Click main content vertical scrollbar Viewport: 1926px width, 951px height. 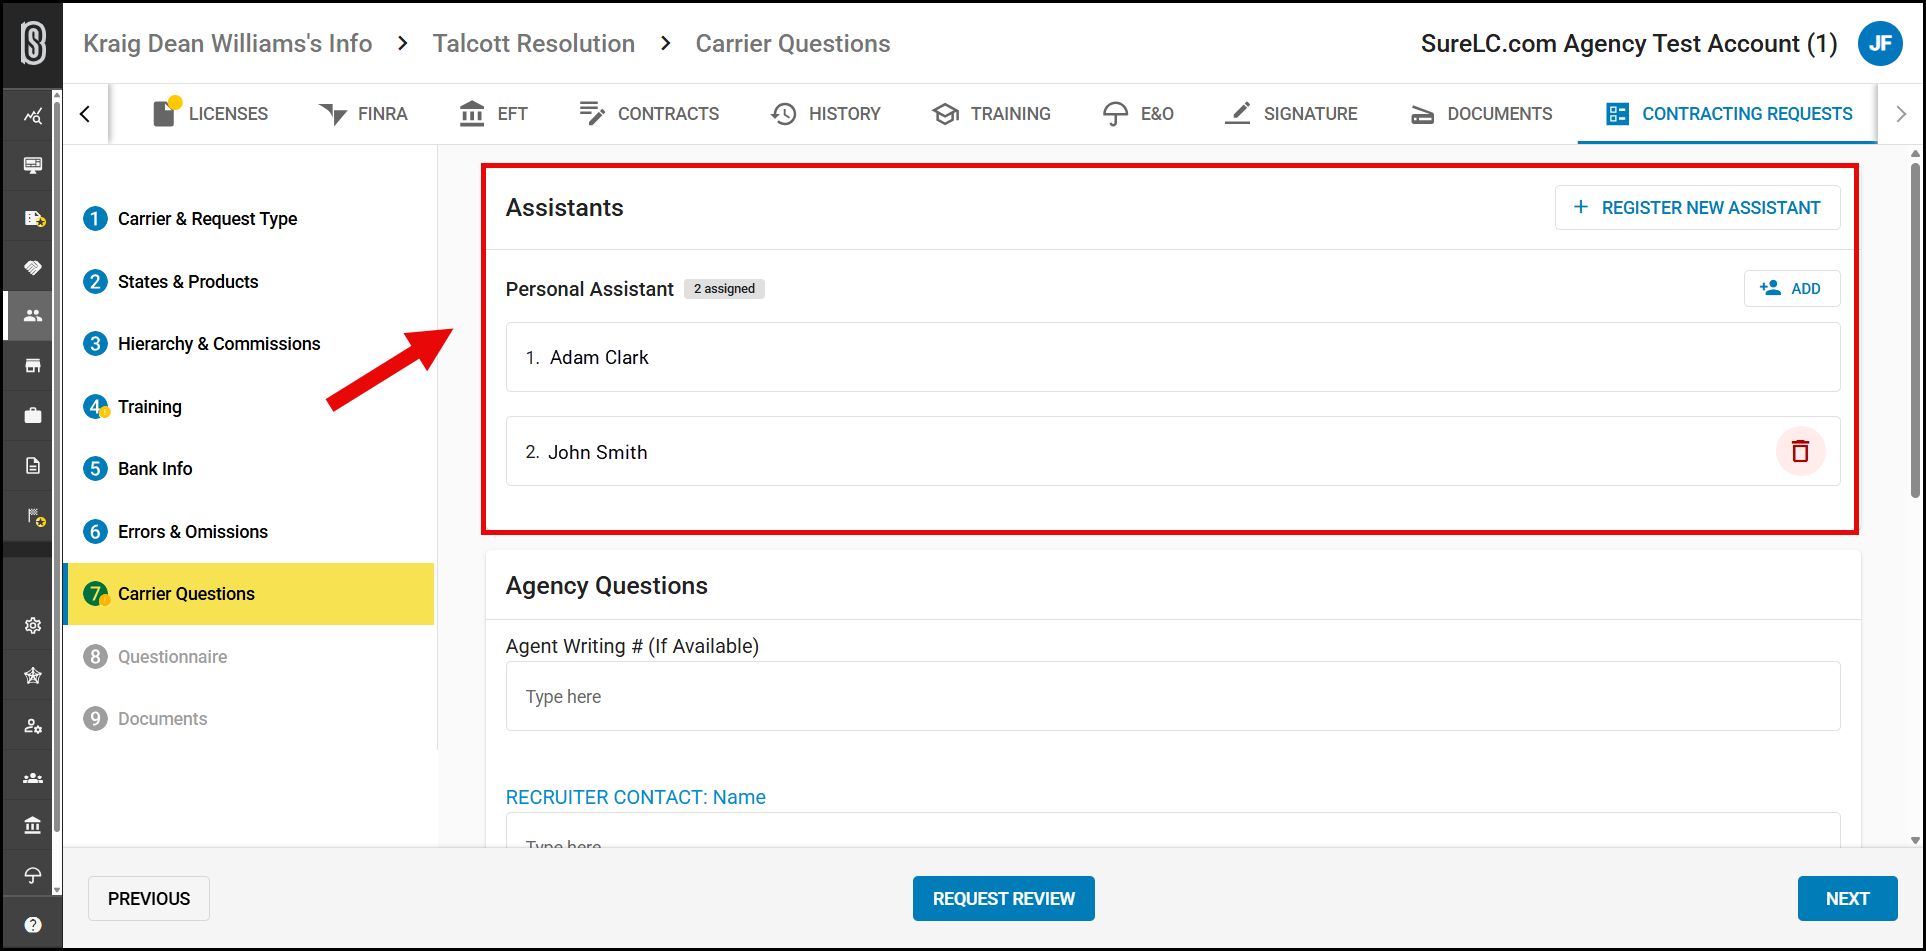pos(1915,330)
